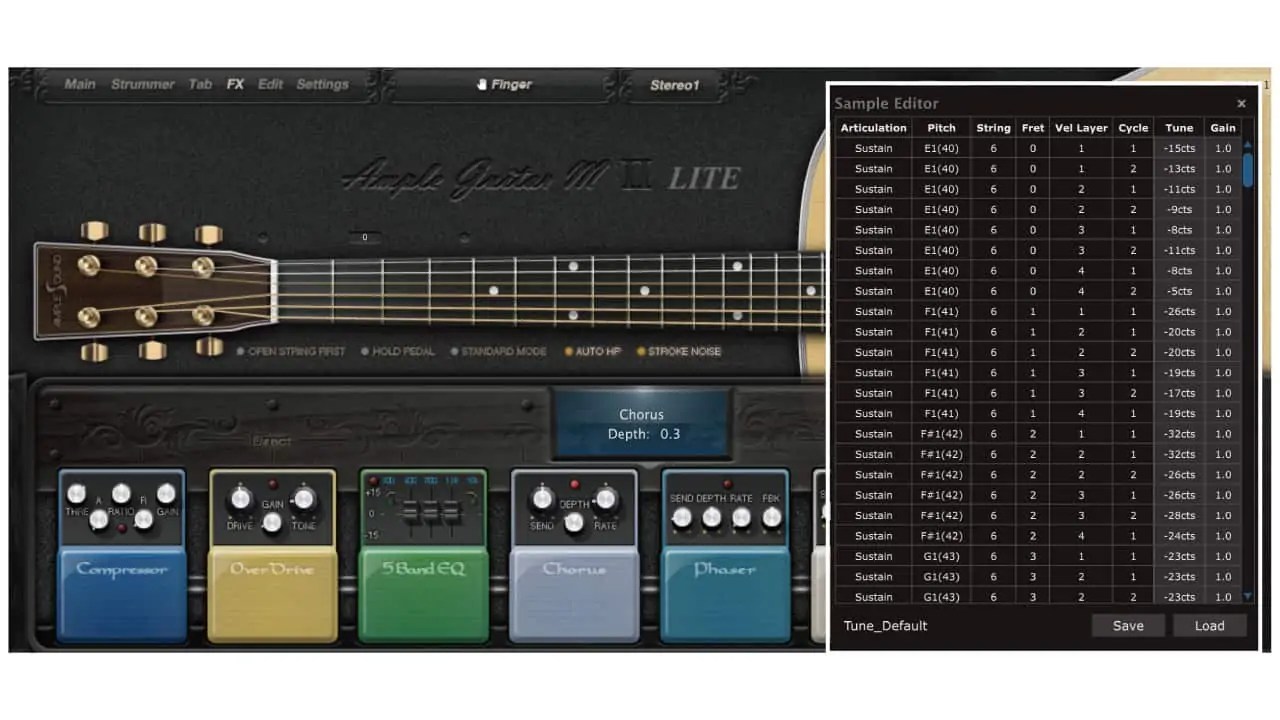
Task: Open the Main tab
Action: coord(80,85)
